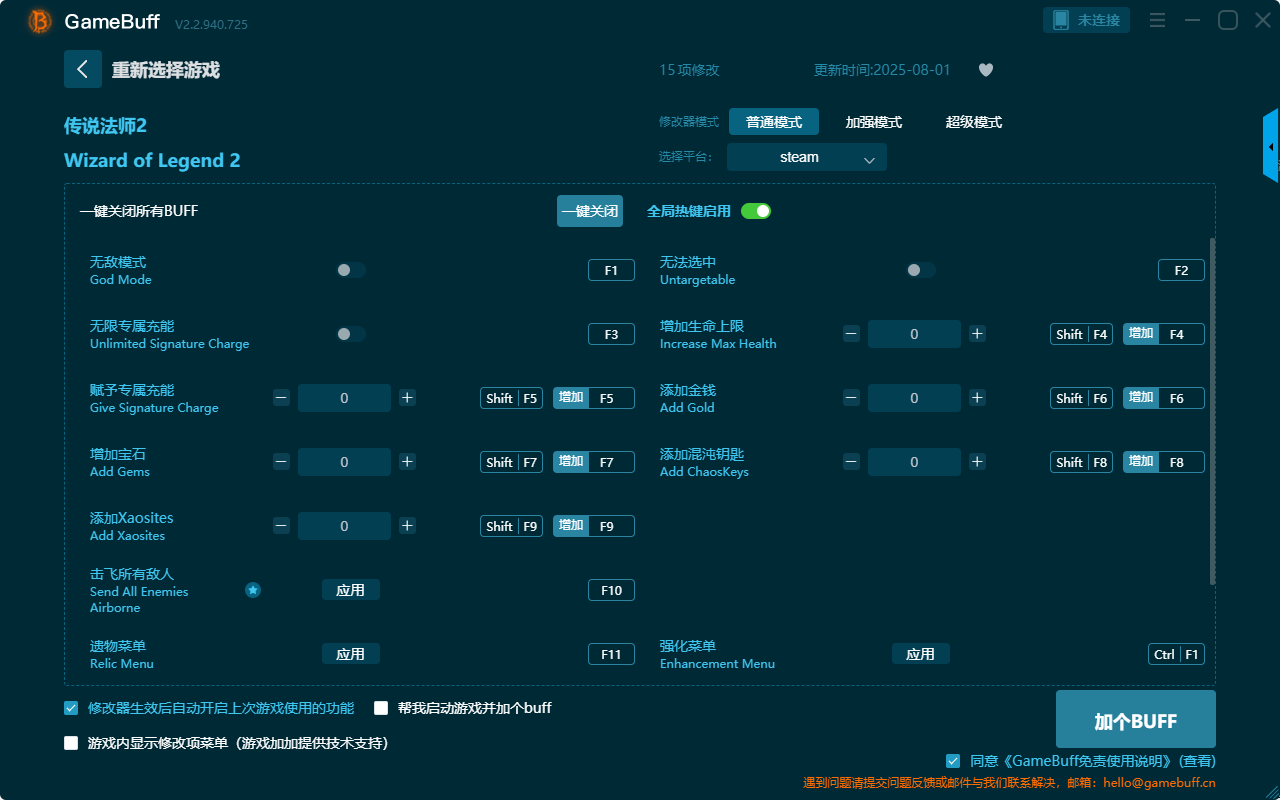Click plus for Add Xaosites
The image size is (1280, 800).
(407, 526)
